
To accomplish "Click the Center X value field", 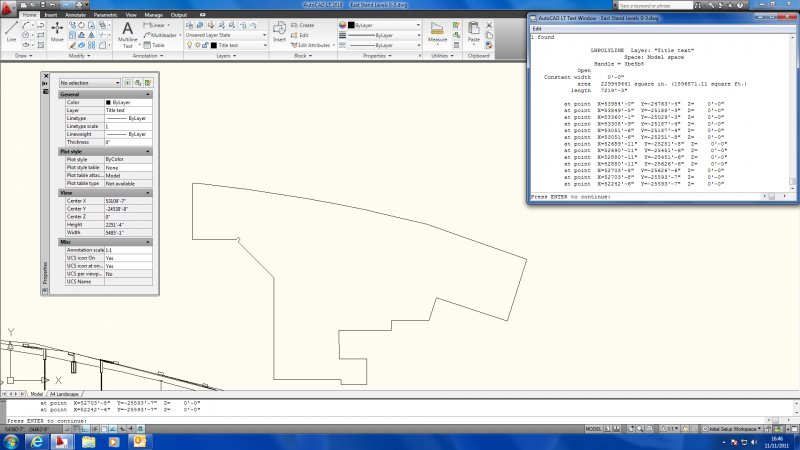I will pos(128,201).
